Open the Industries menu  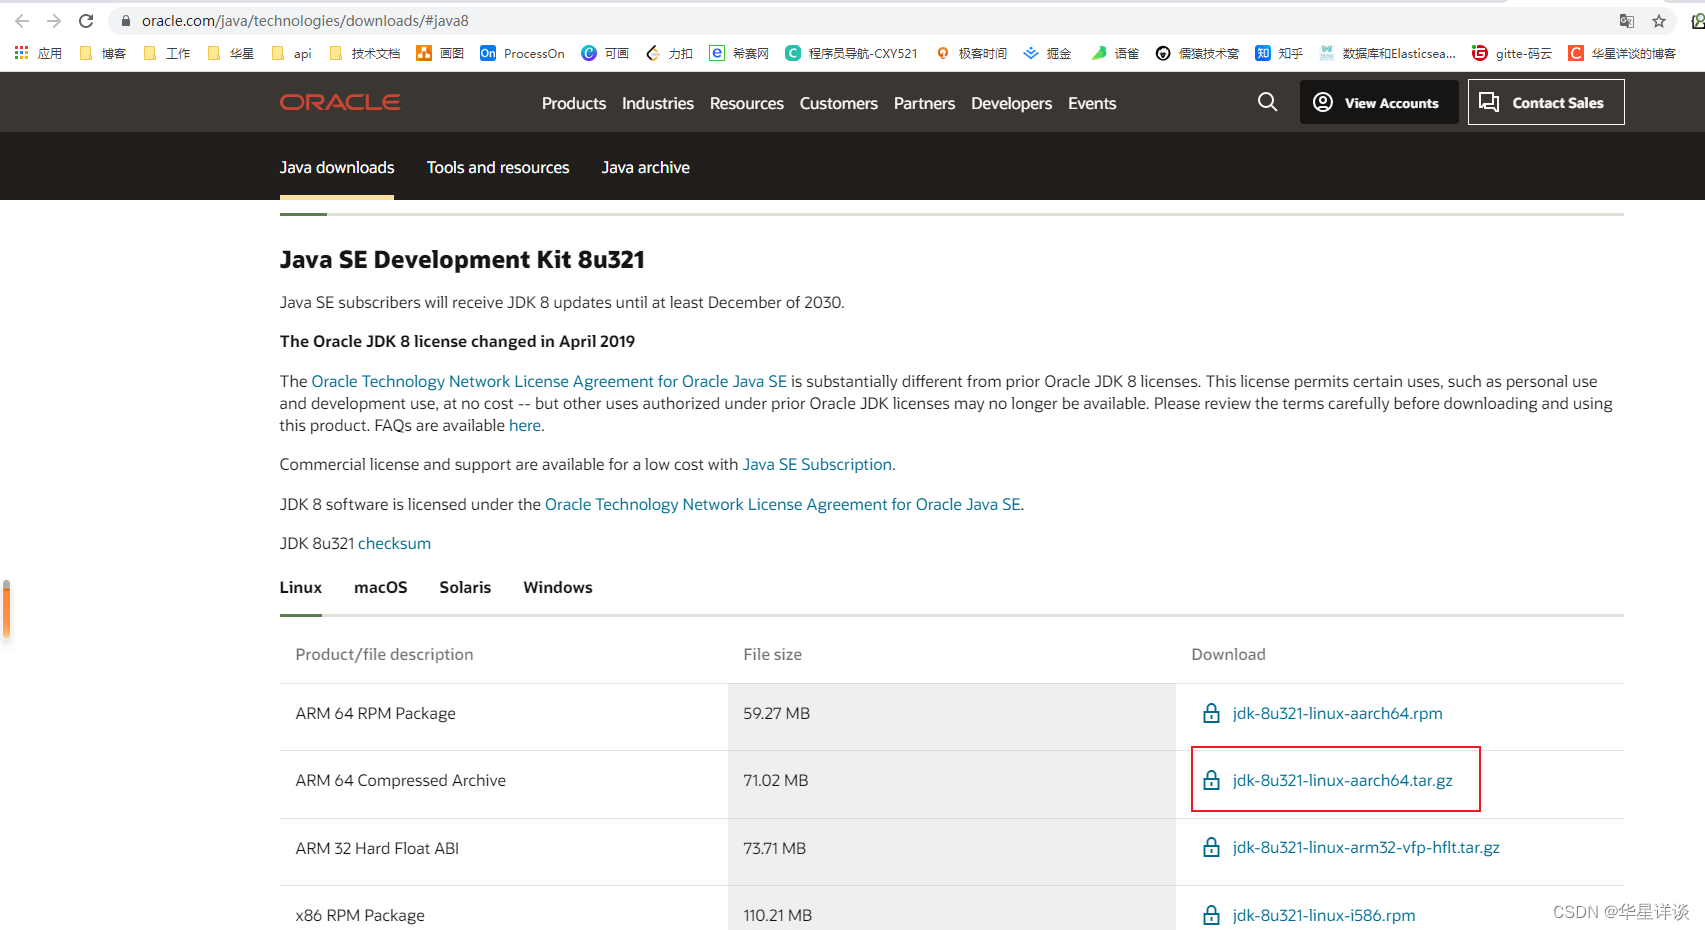click(658, 103)
